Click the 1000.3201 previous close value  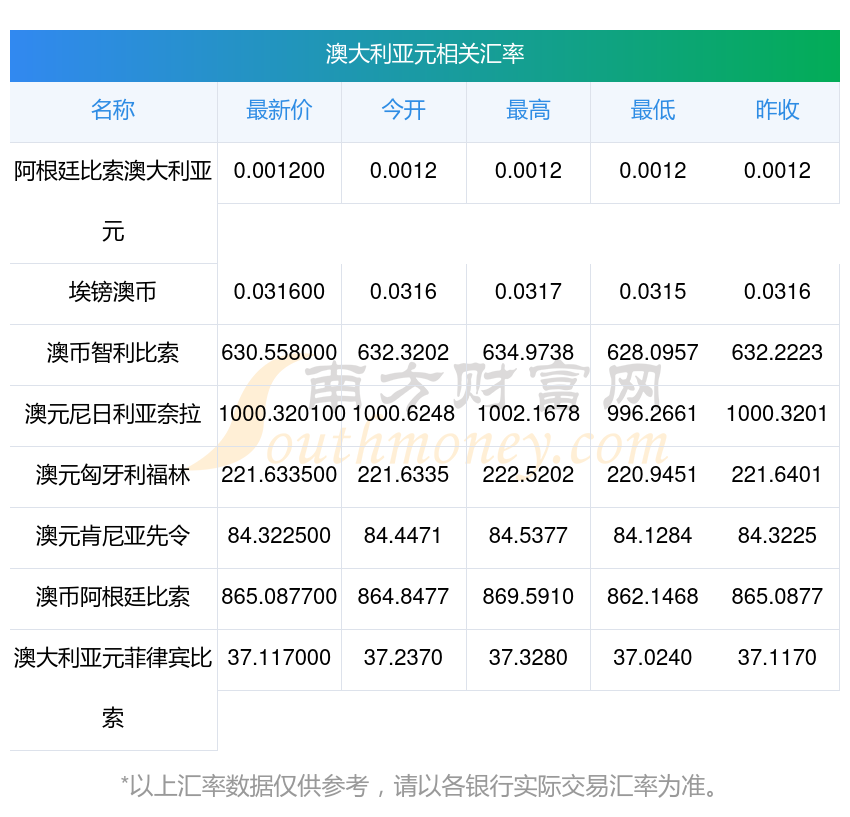click(x=777, y=414)
